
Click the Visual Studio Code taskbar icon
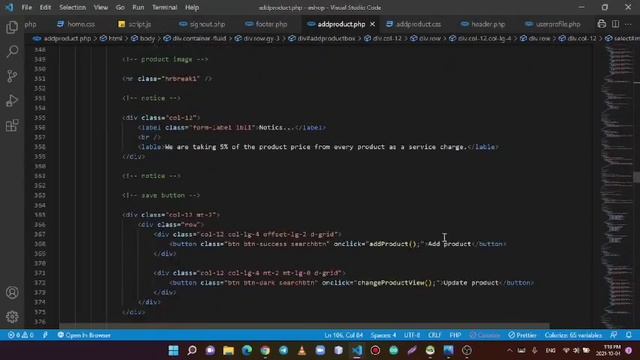[357, 350]
